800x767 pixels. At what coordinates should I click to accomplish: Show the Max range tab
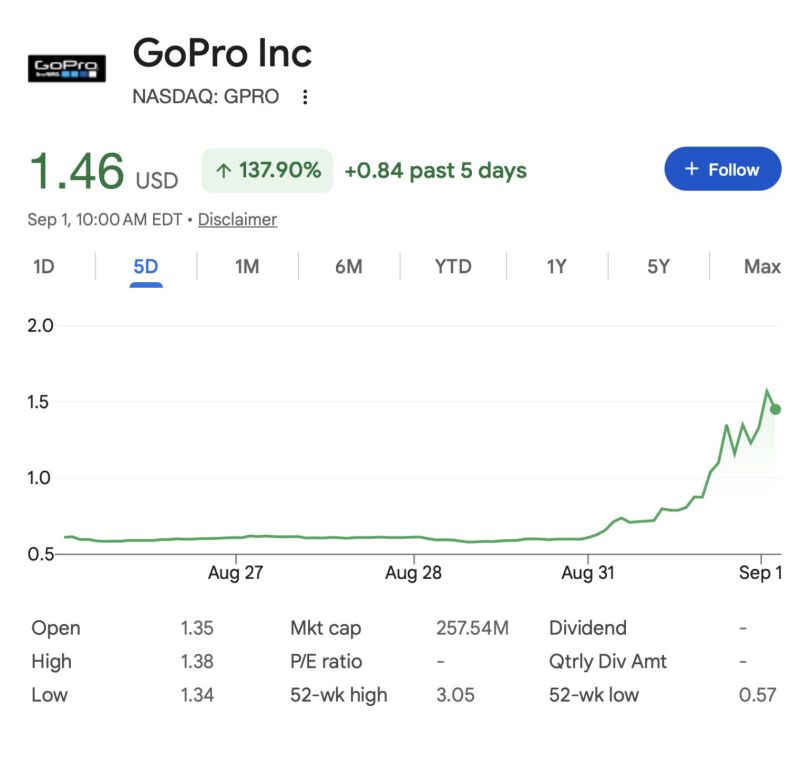[x=762, y=266]
